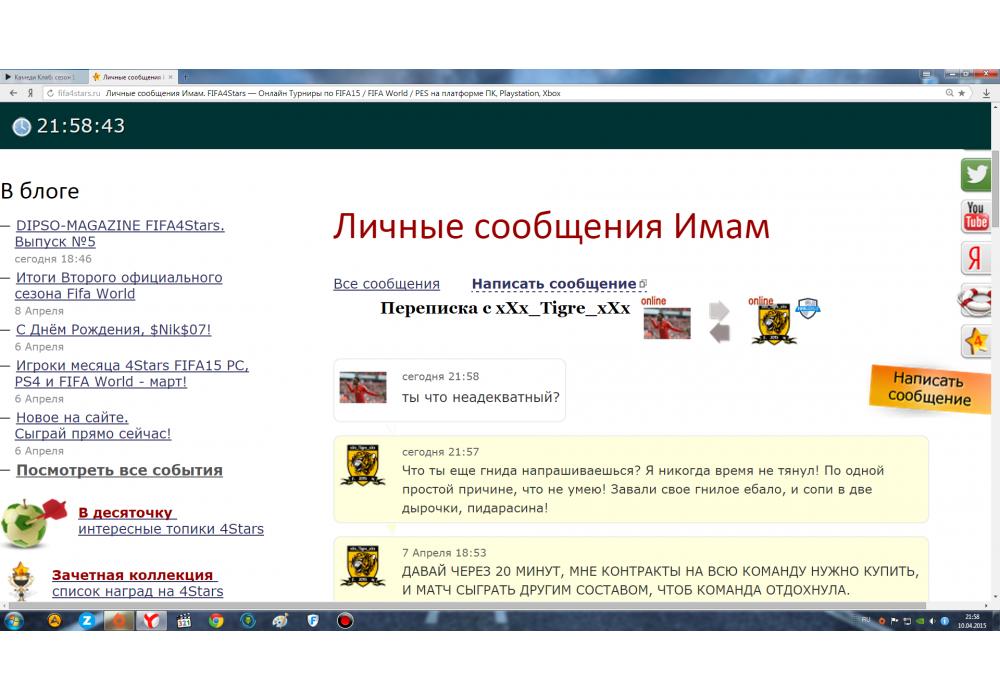1000x700 pixels.
Task: Select the 'Личные сообщения' browser tab
Action: (x=130, y=77)
